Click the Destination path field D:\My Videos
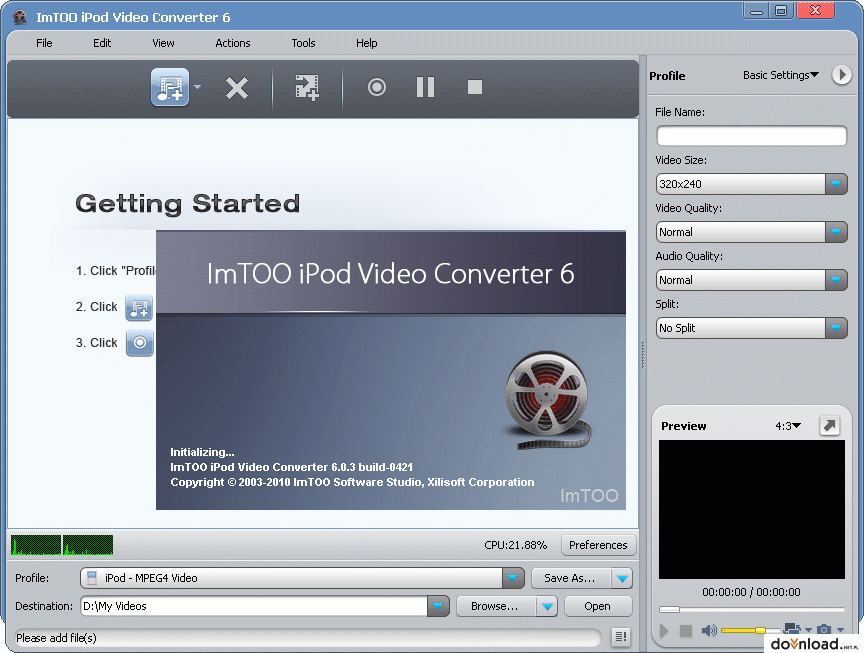 pos(254,606)
